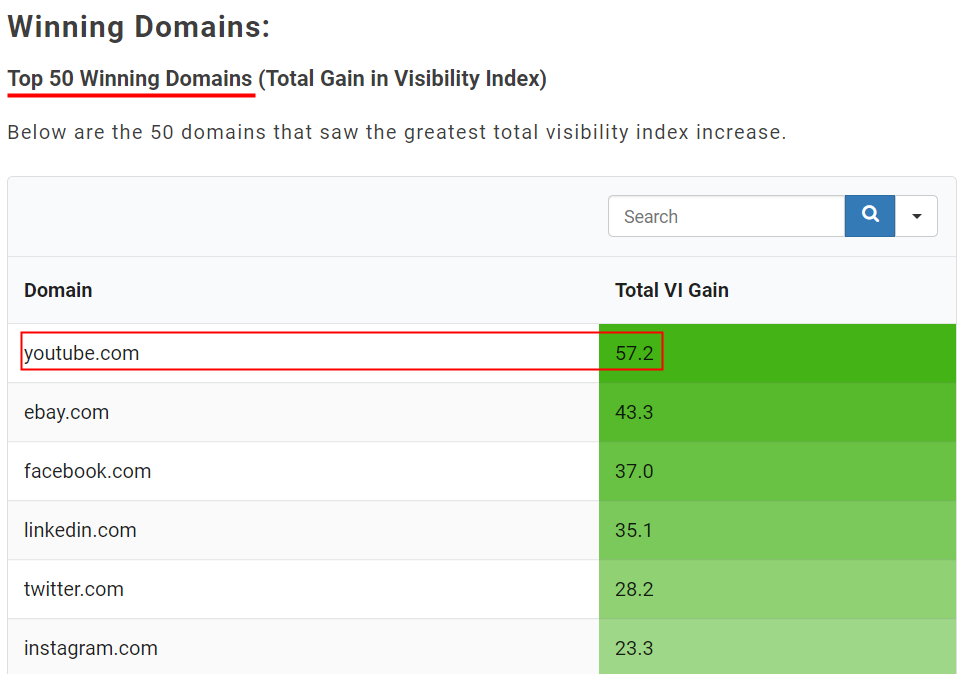
Task: Pick the instagram.com domain row
Action: click(91, 648)
